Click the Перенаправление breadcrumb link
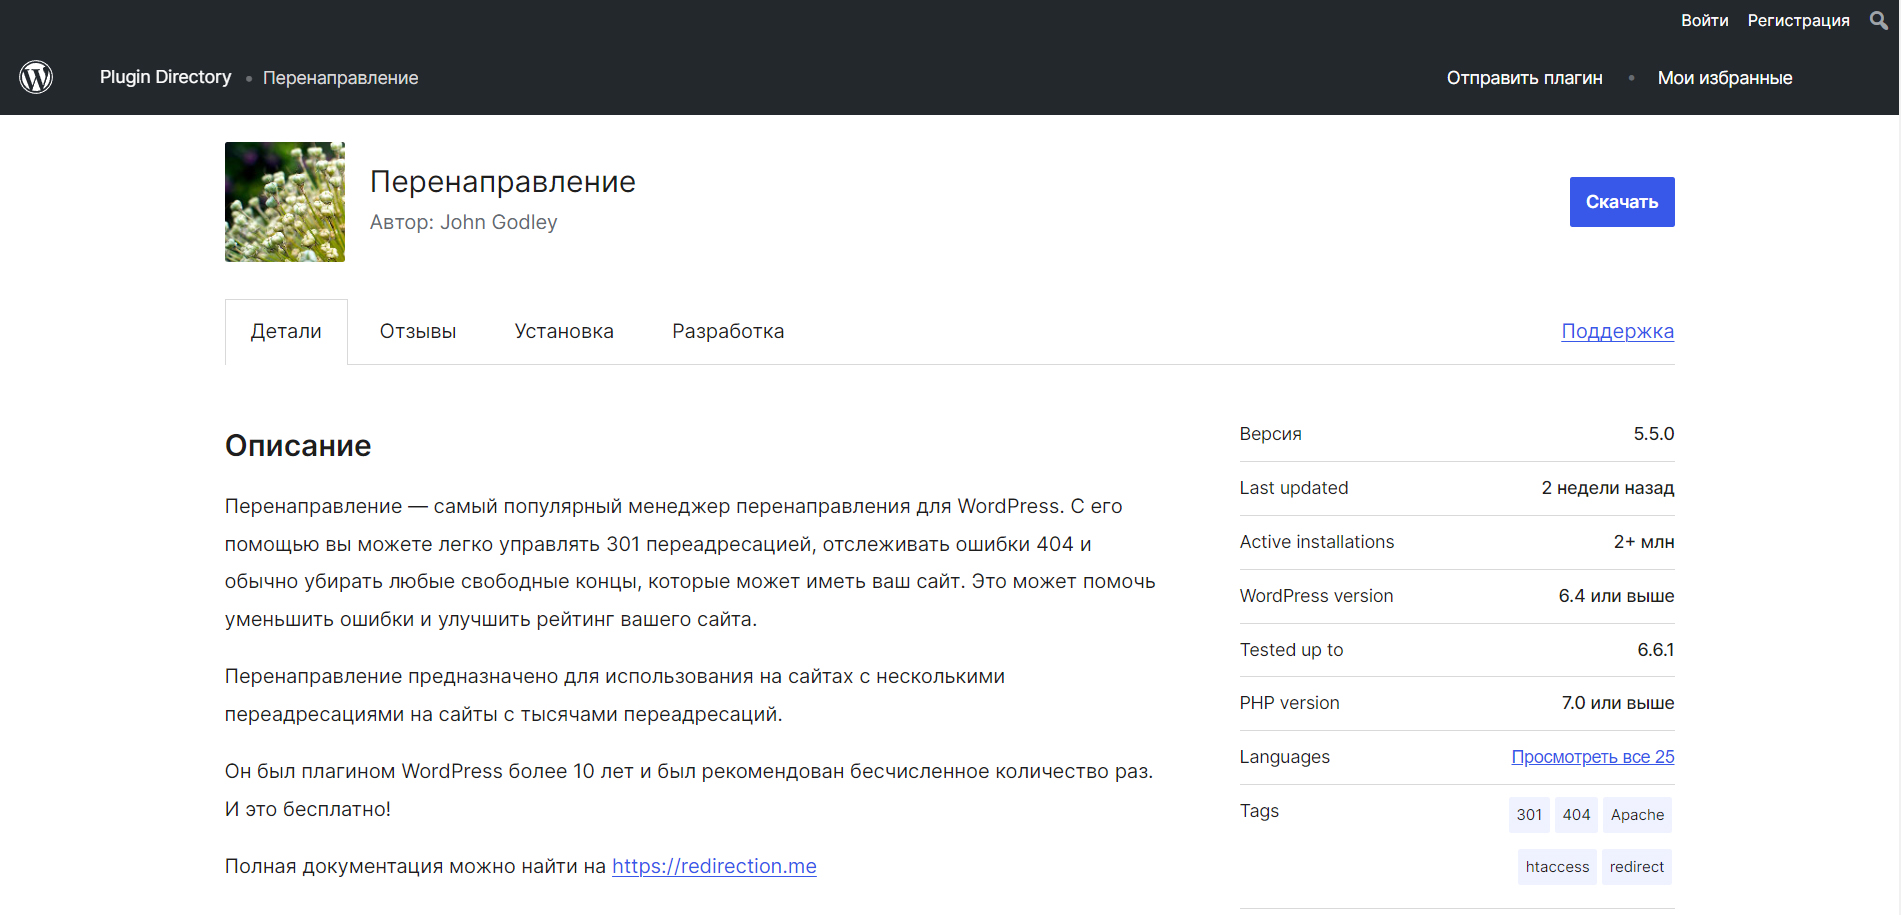1901x915 pixels. (x=341, y=78)
